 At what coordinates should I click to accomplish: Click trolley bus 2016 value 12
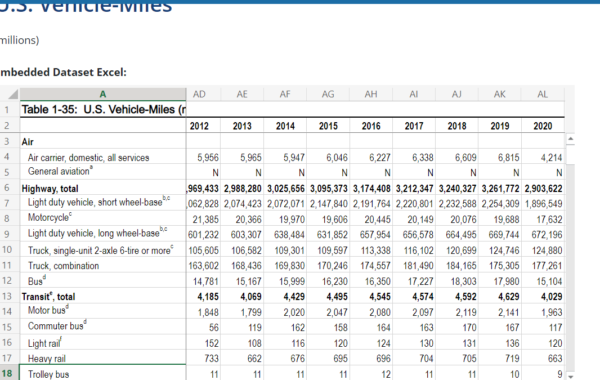point(371,374)
